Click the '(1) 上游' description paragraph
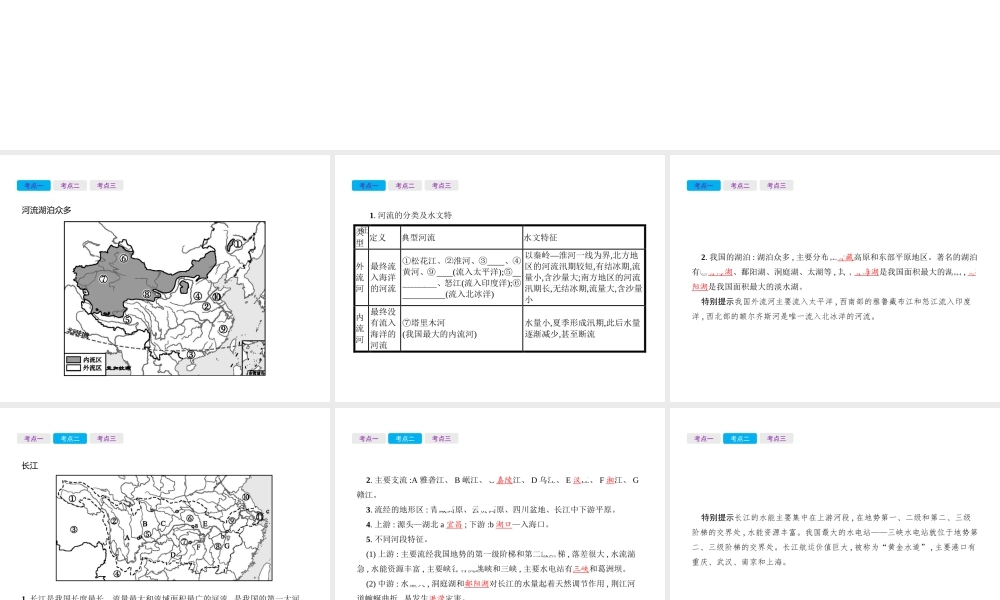Screen dimensions: 1000x600 tap(496, 562)
